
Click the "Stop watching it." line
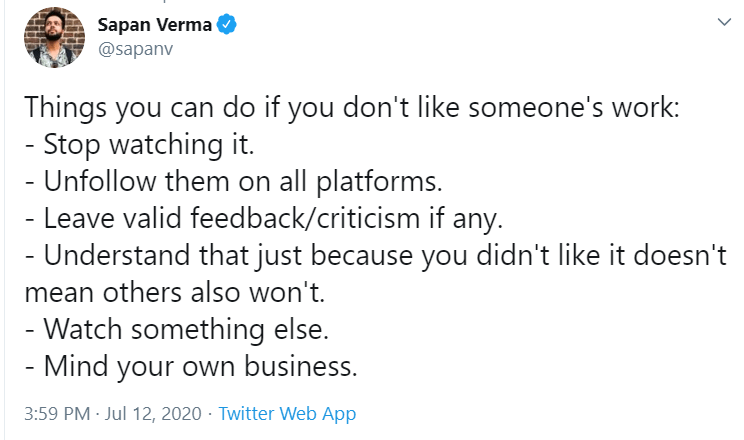(140, 144)
